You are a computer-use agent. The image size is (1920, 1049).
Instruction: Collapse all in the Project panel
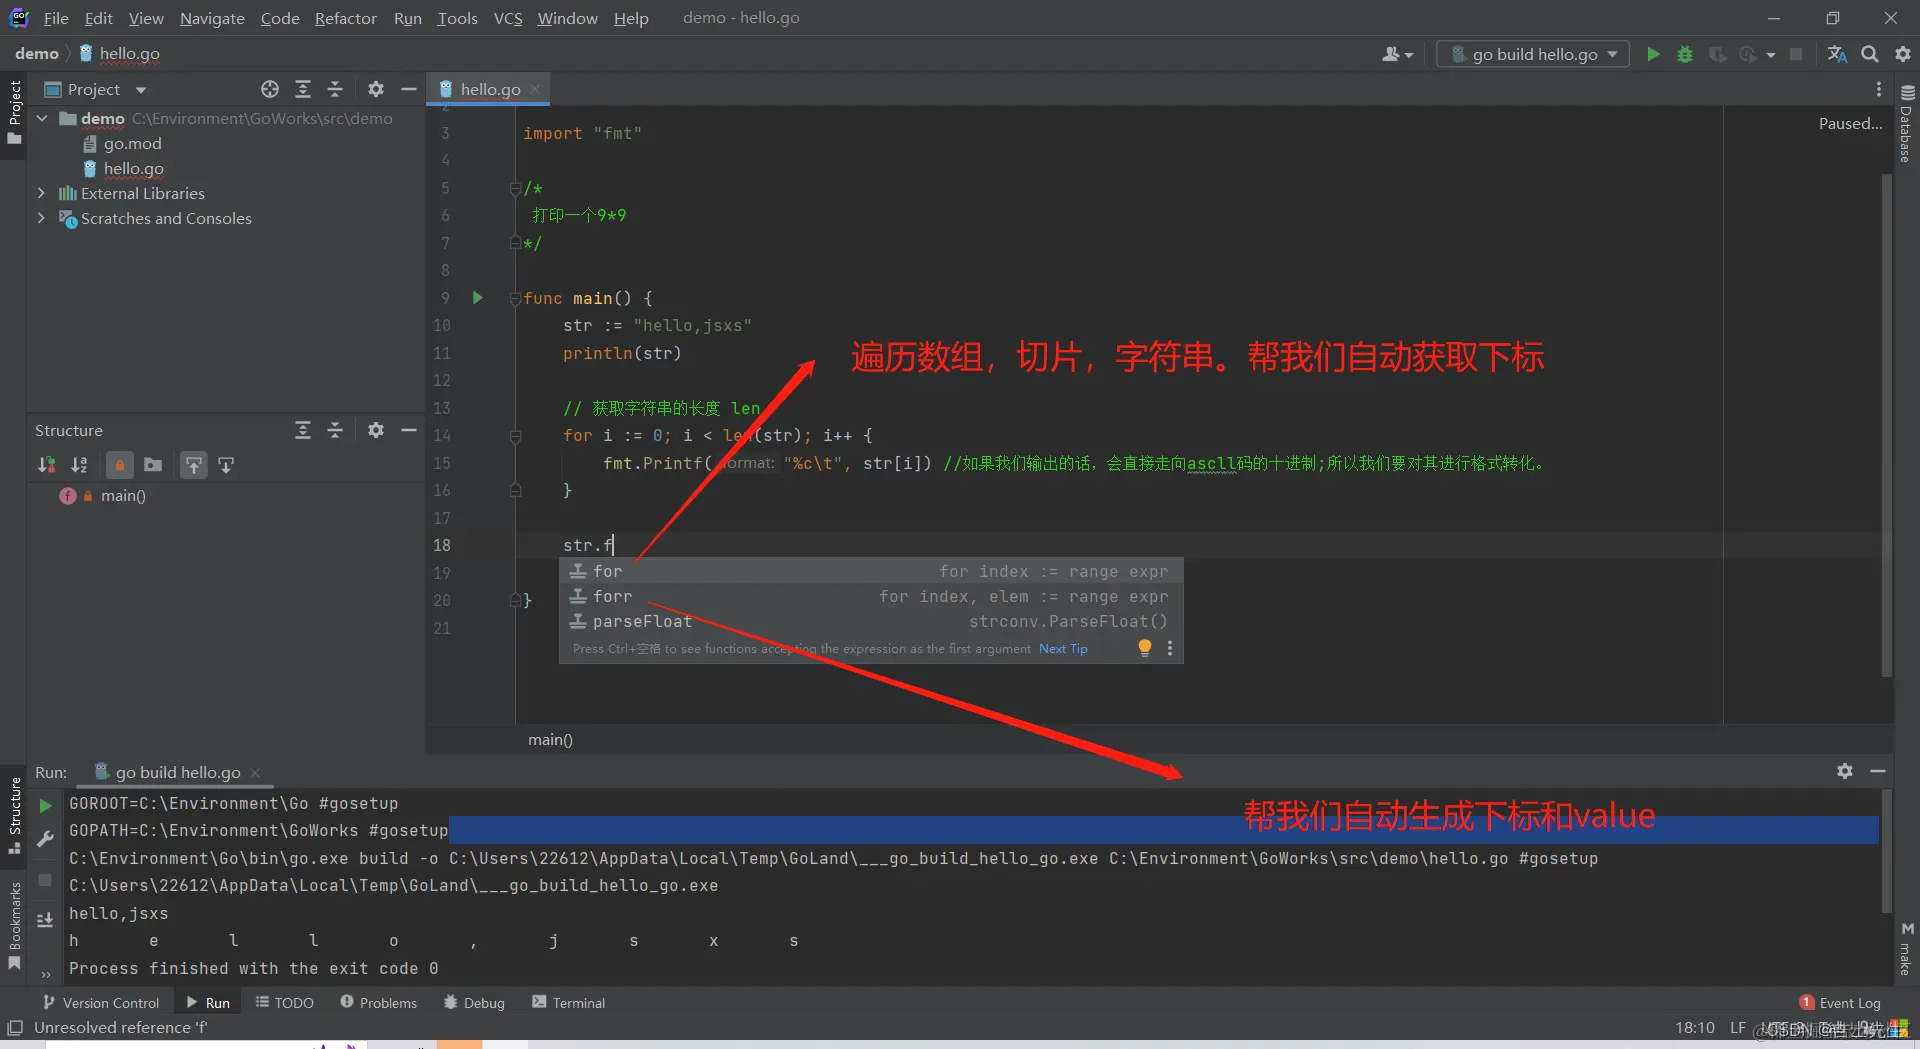(335, 89)
